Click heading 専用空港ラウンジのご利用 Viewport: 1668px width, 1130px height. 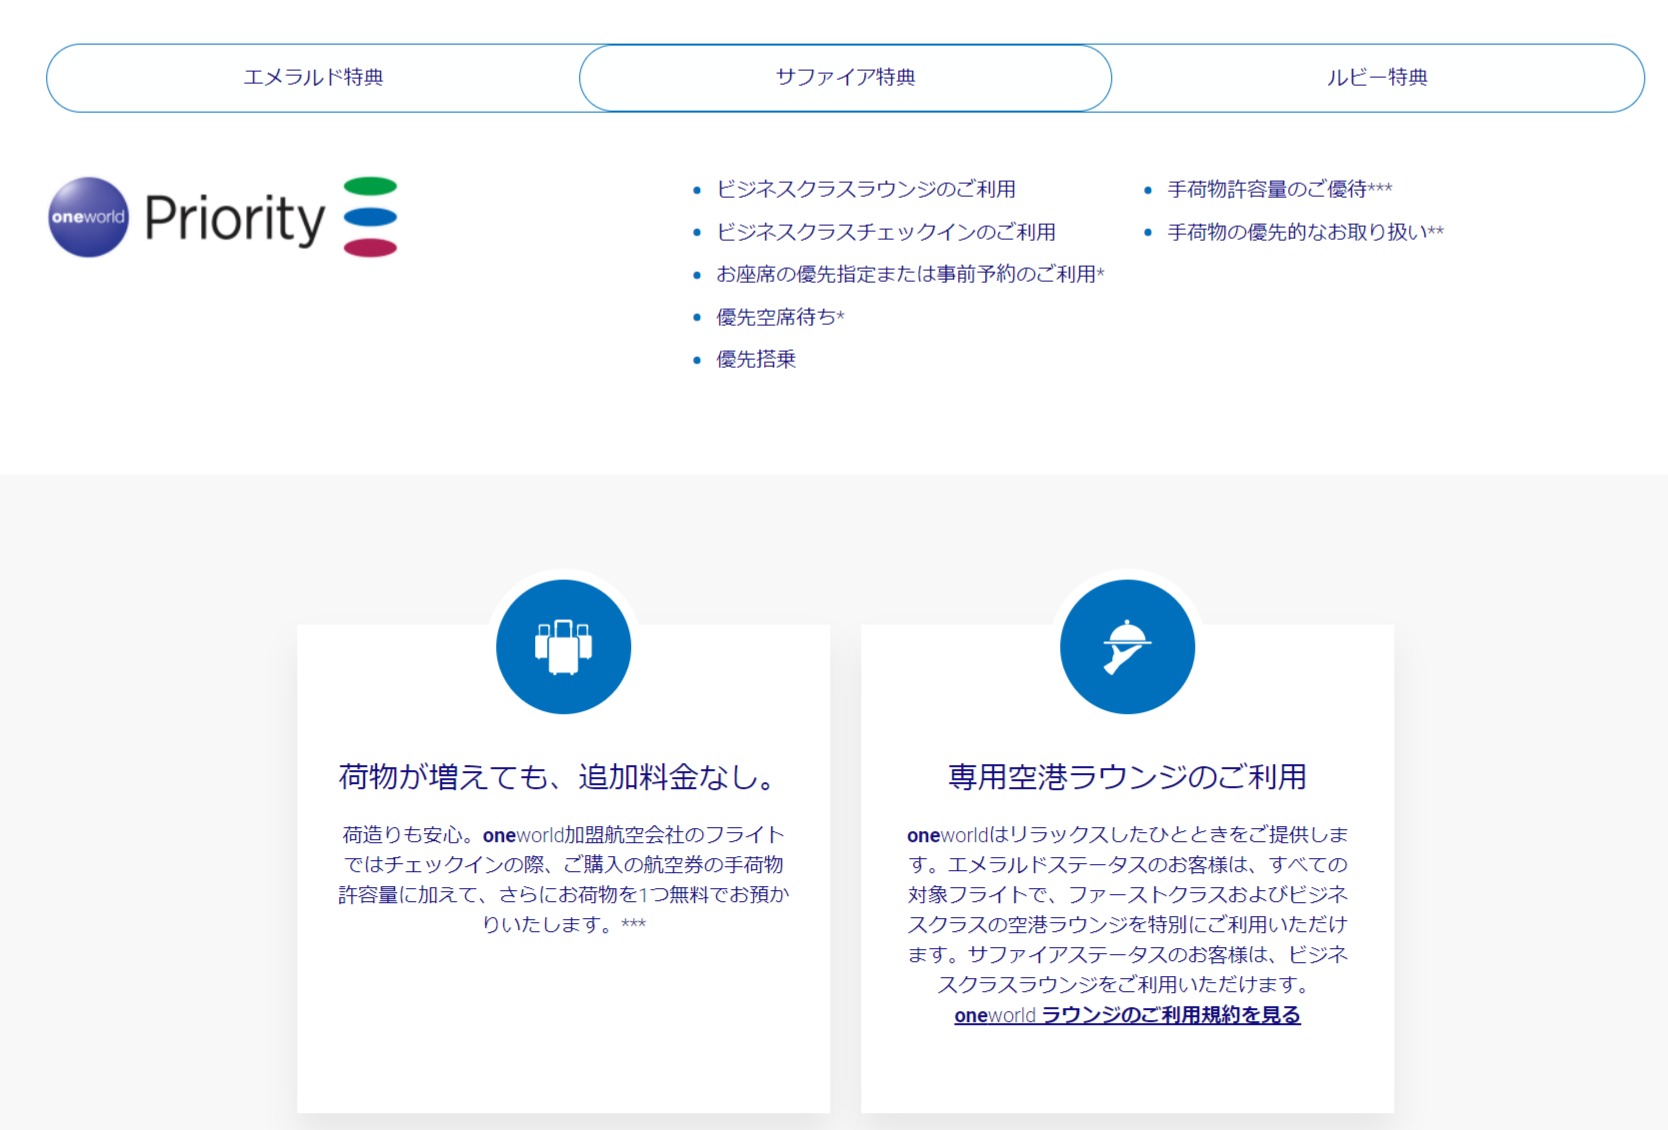tap(1127, 777)
